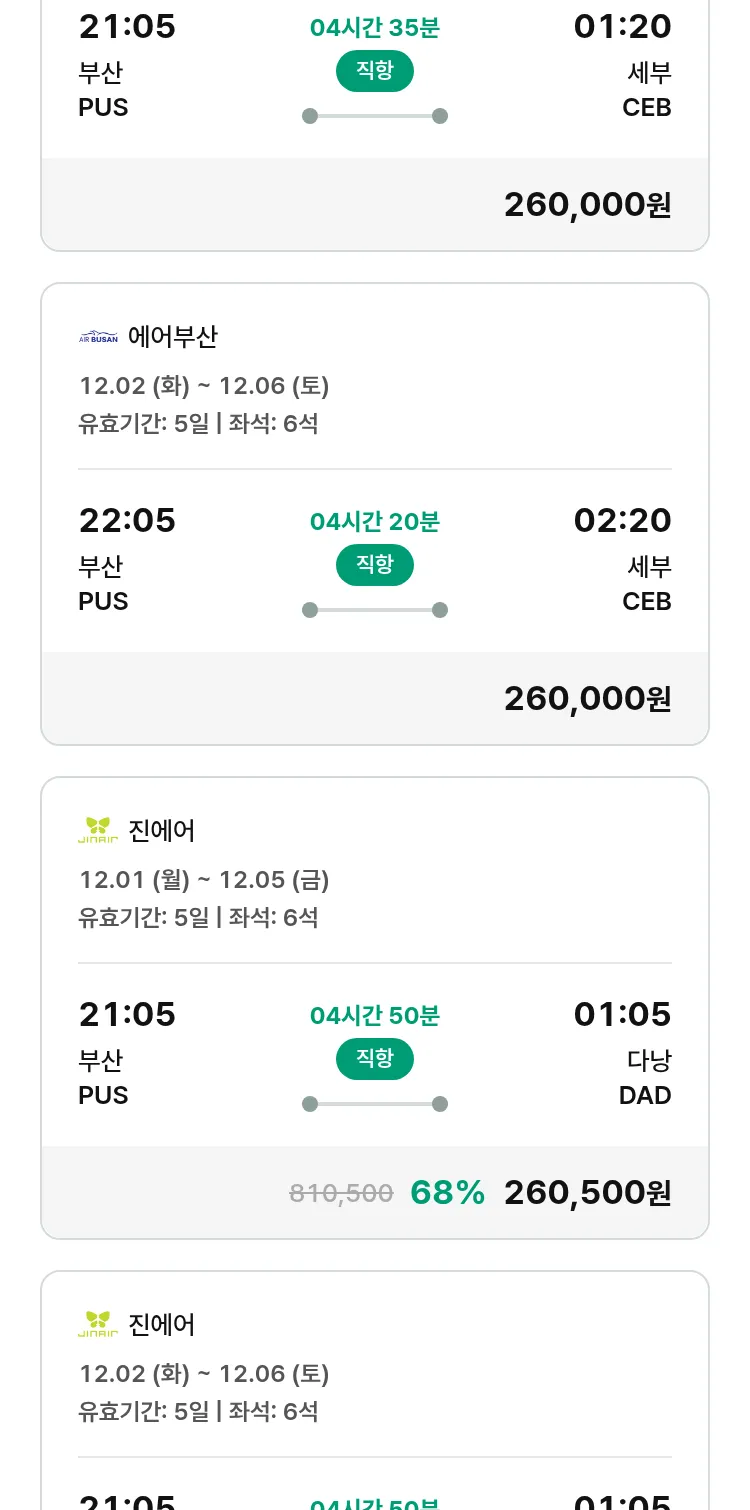
Task: Tap the 직항 badge on the 22:05 flight
Action: tap(374, 565)
